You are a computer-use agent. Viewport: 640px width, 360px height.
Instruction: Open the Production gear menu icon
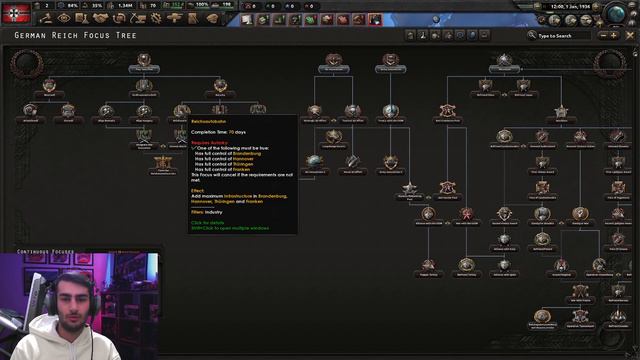(x=156, y=18)
